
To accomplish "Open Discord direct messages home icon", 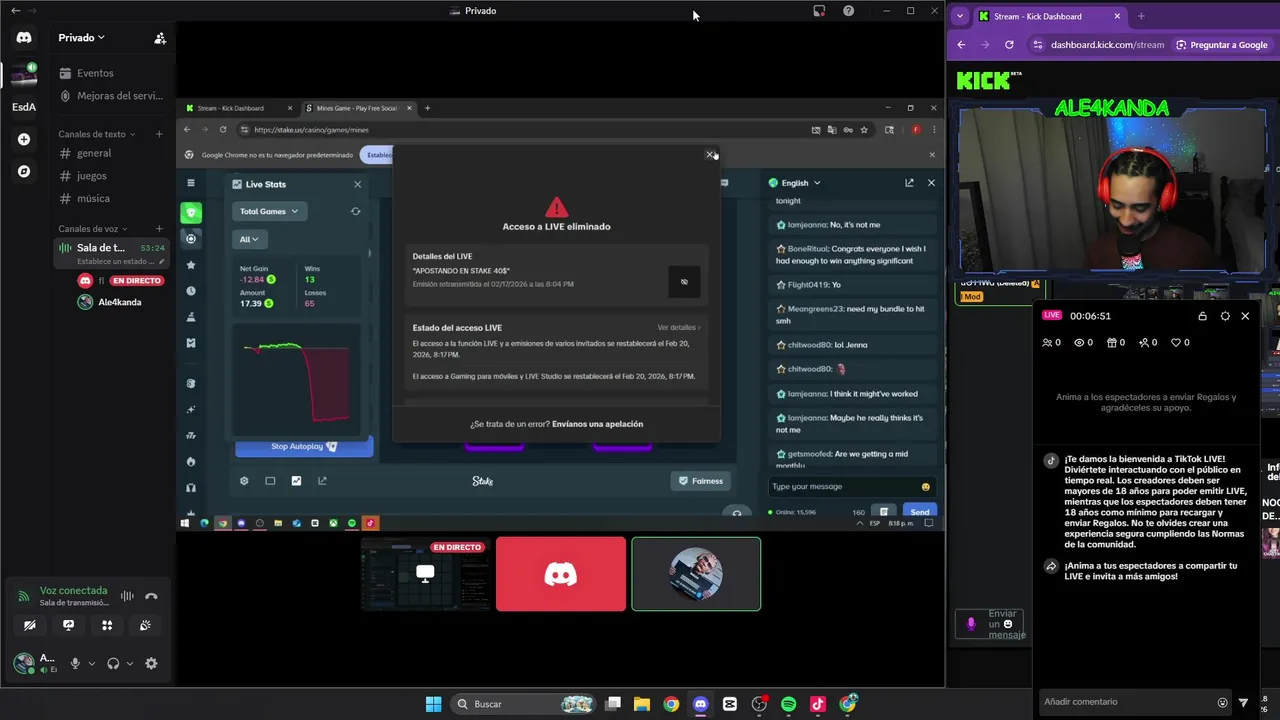I will pyautogui.click(x=24, y=38).
